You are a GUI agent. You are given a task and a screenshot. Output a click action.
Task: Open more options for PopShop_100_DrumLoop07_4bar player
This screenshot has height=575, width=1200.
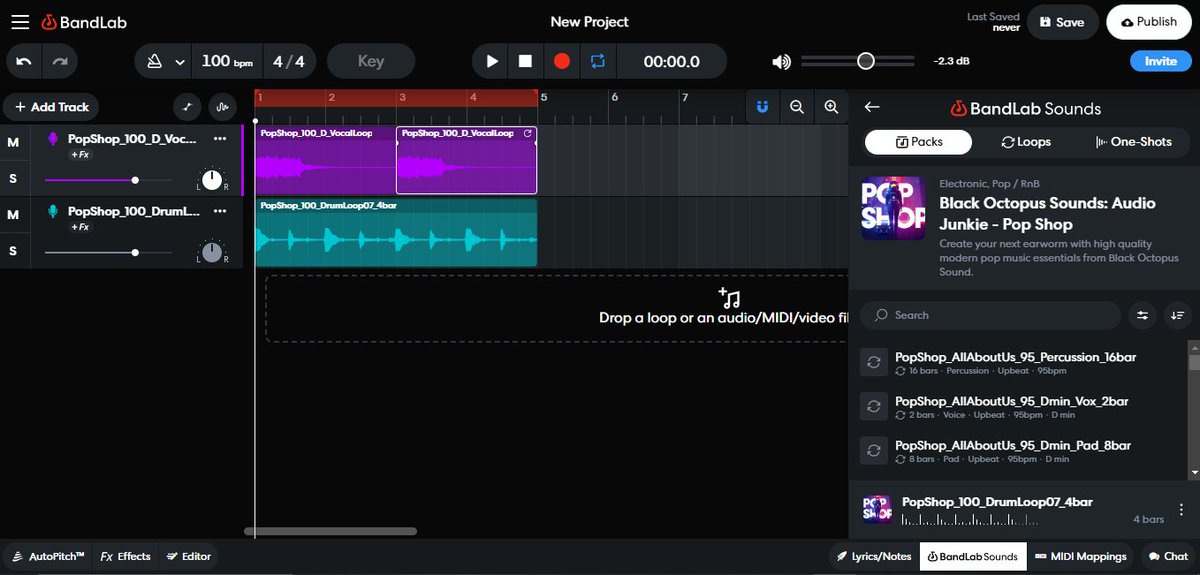pos(1181,509)
